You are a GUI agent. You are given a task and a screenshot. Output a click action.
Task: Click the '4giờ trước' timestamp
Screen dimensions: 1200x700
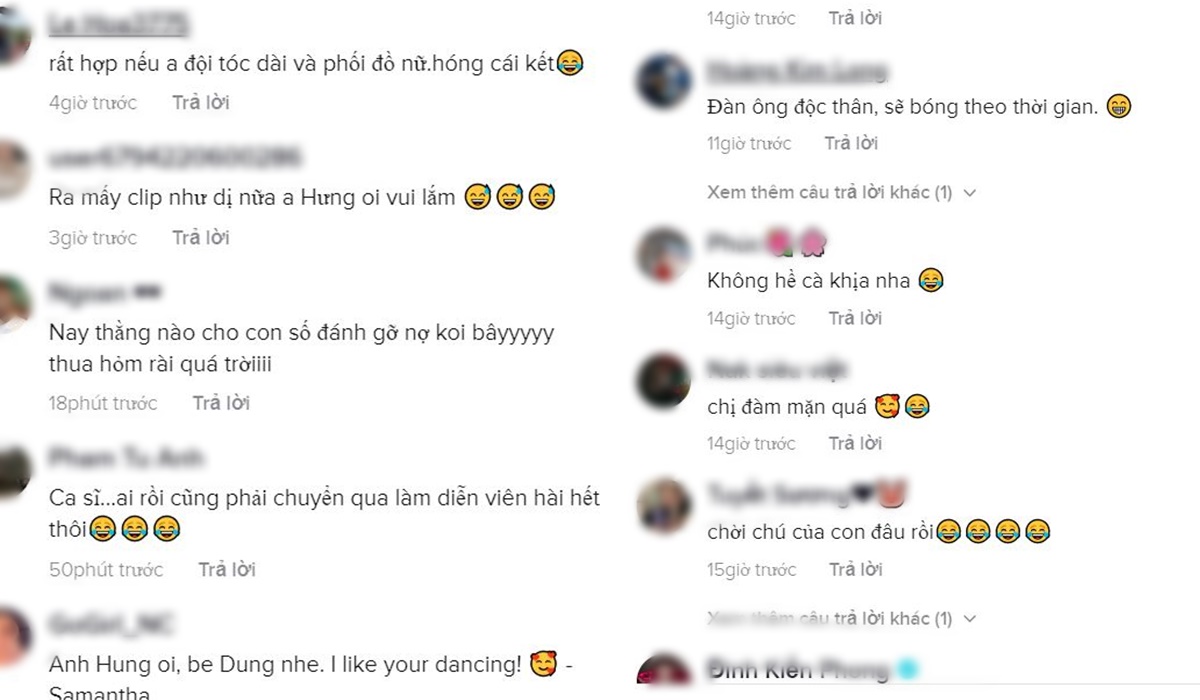(93, 103)
